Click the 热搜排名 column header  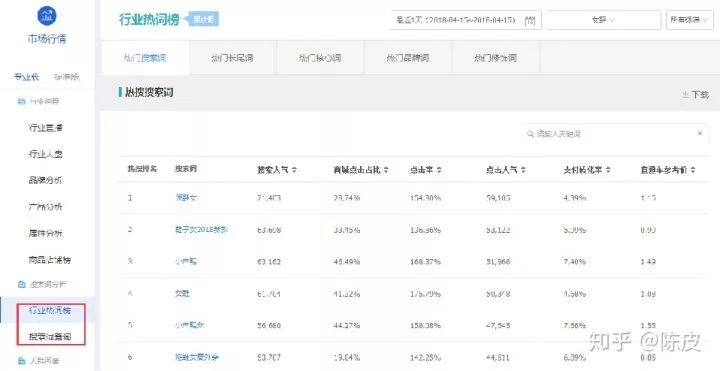tap(142, 169)
